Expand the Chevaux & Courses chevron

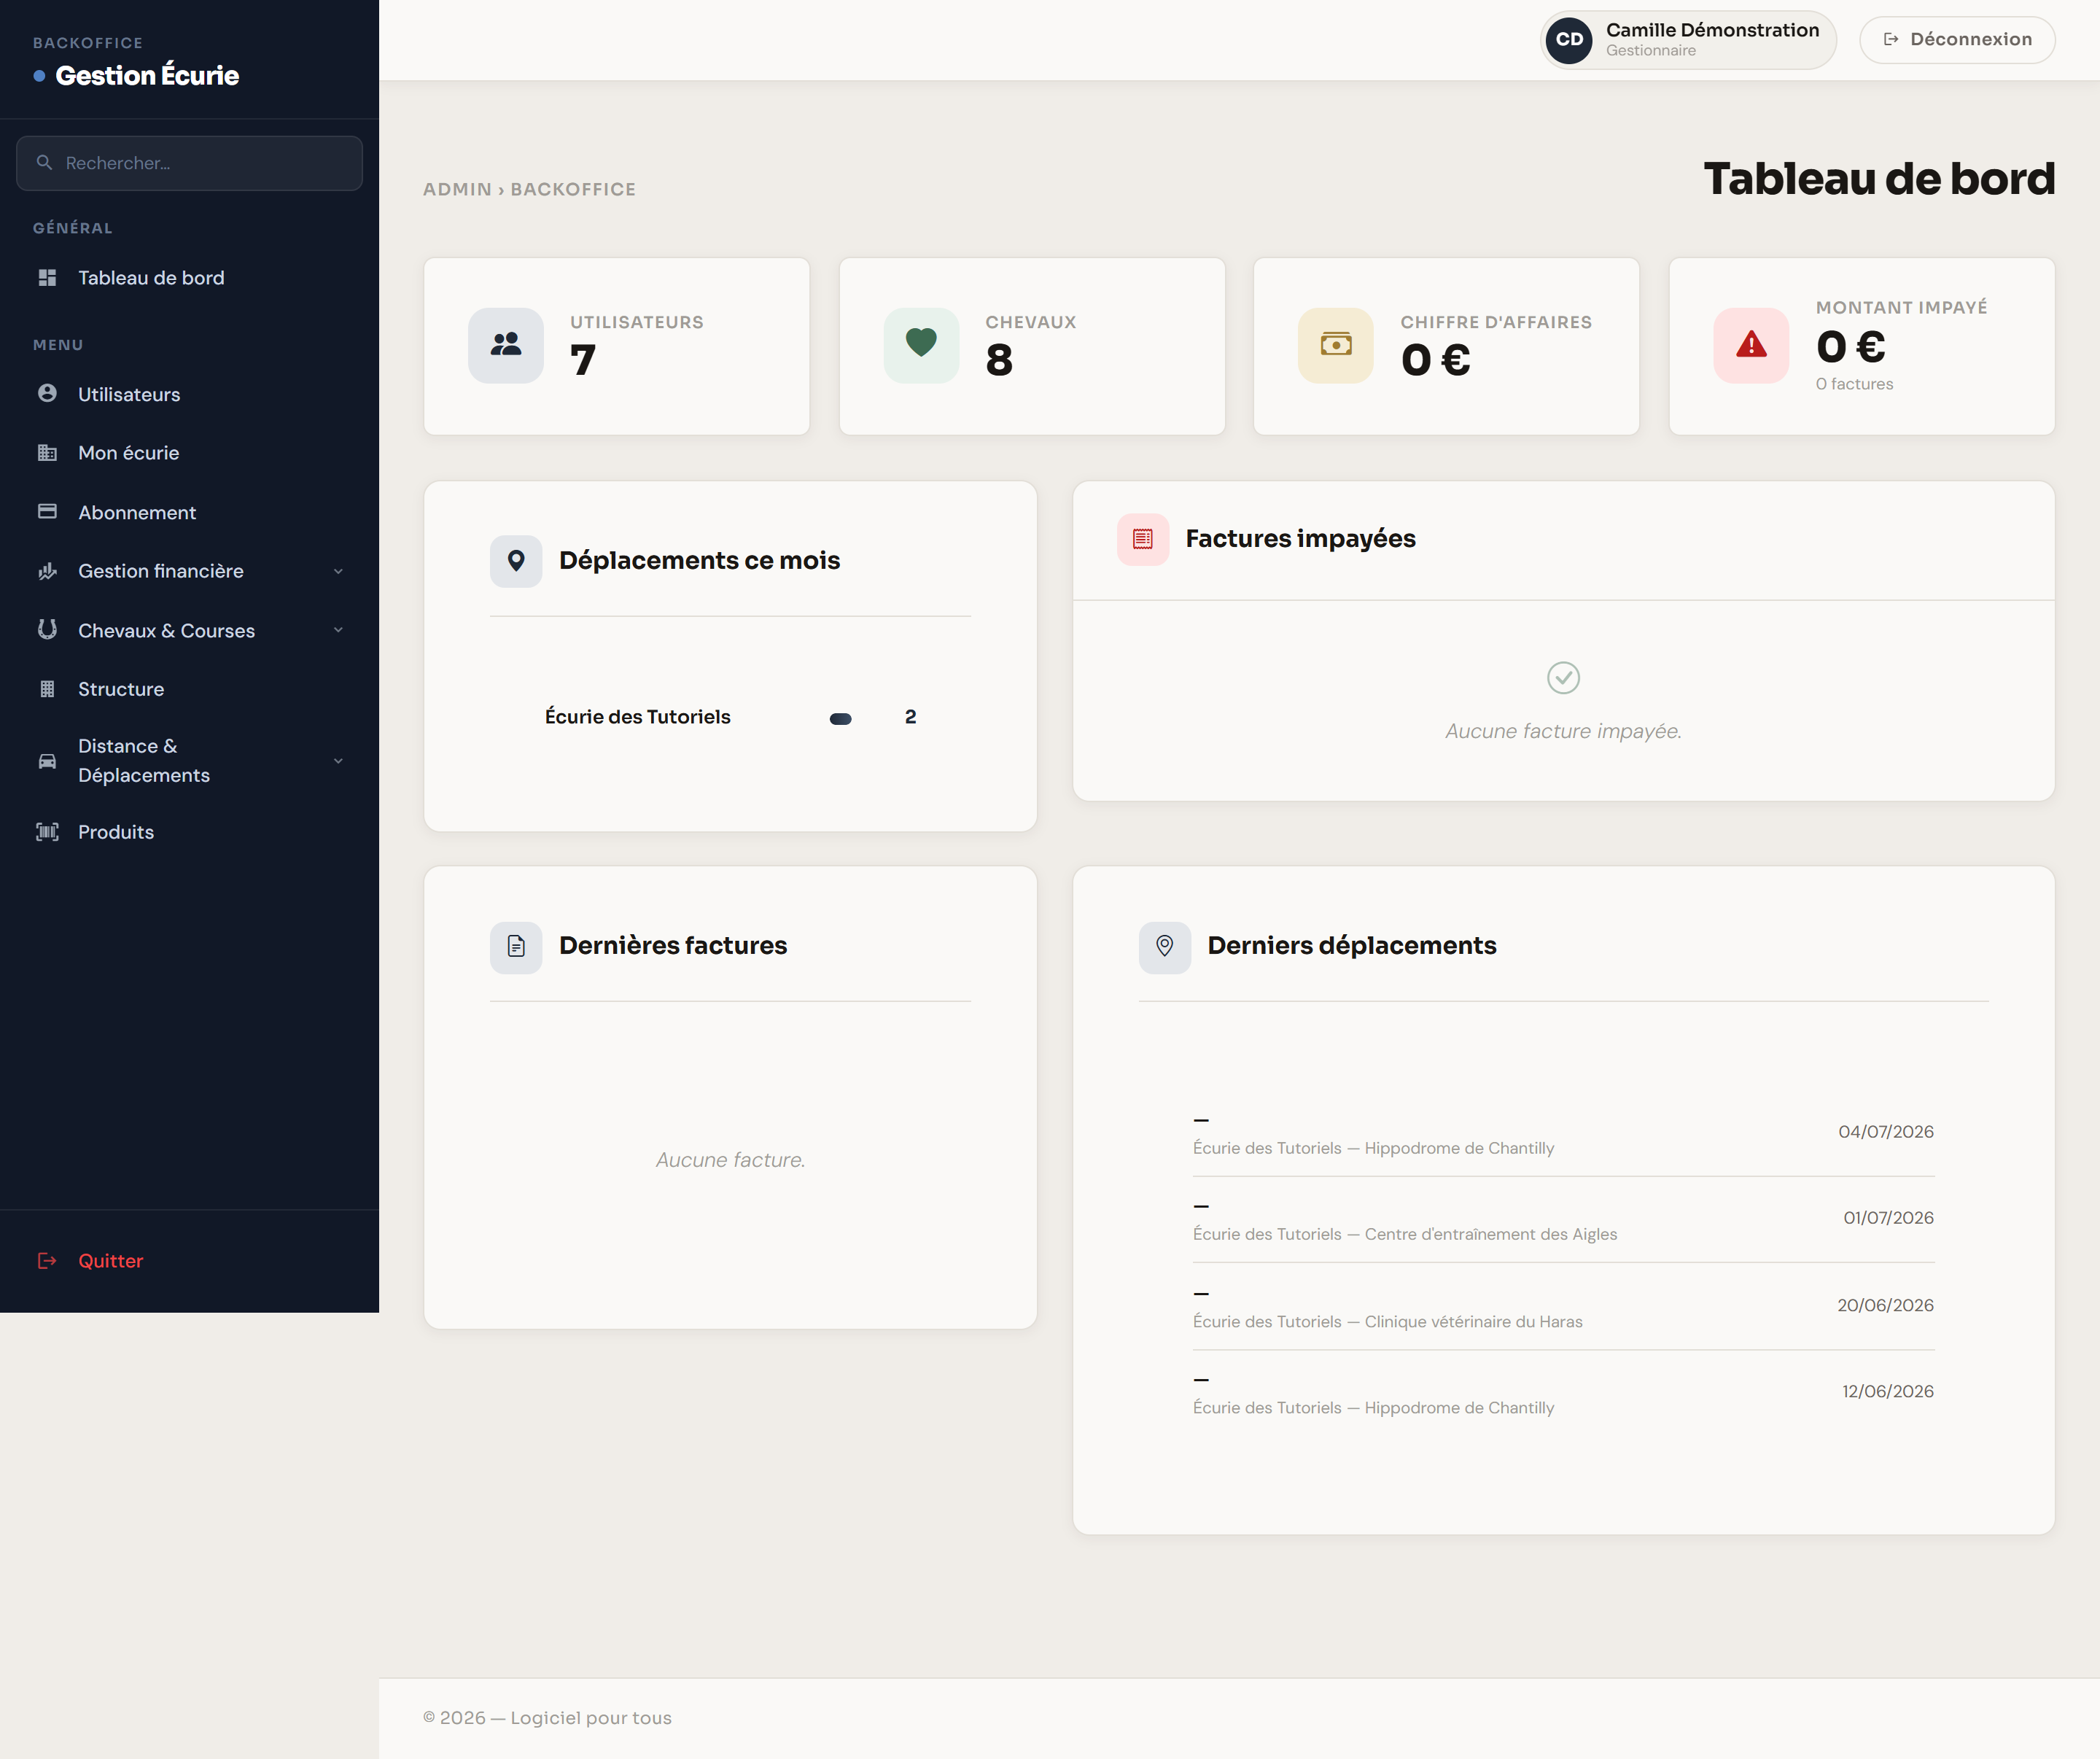tap(338, 630)
